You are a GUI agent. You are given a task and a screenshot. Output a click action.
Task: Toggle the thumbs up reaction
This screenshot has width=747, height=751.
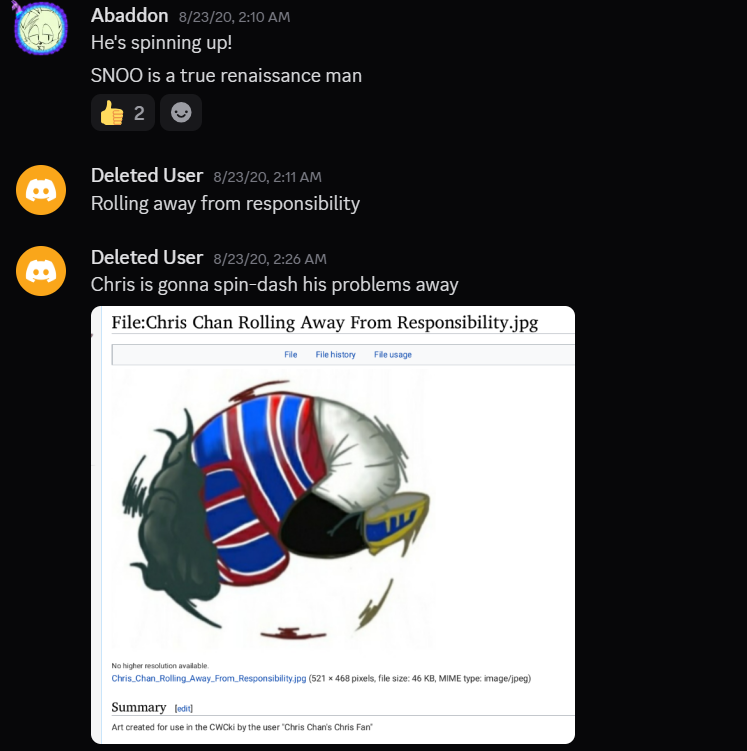pos(123,113)
